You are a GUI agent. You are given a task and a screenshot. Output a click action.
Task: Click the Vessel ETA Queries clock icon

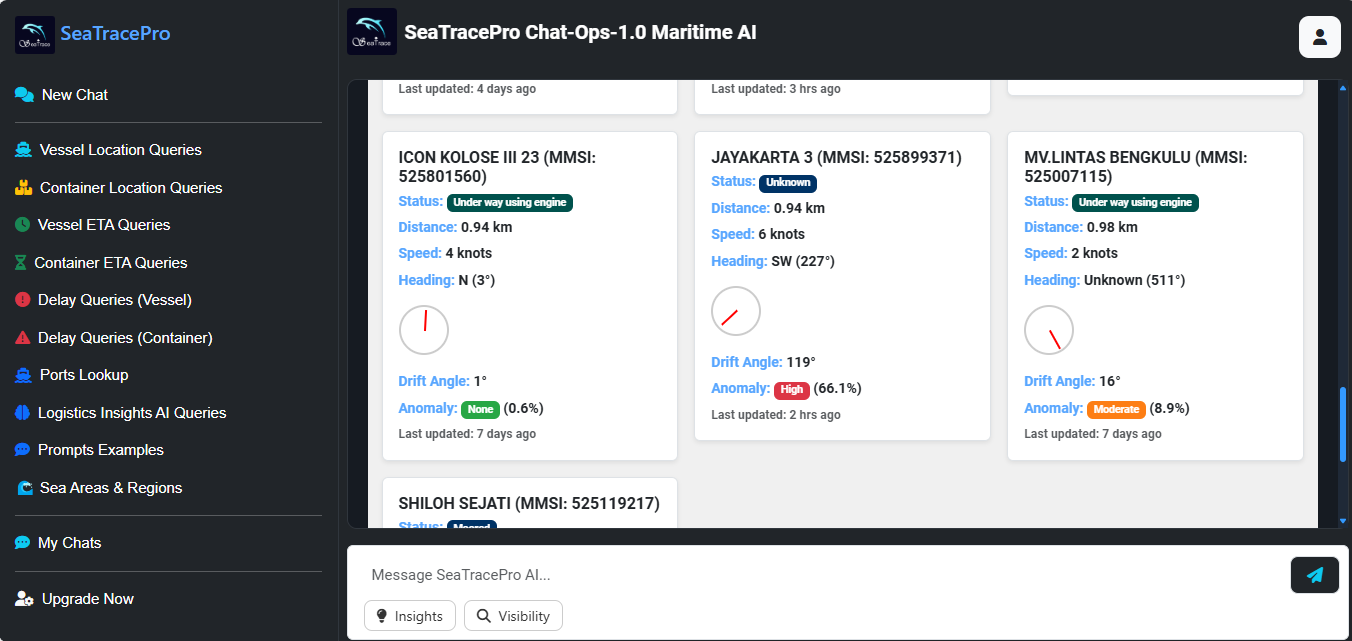pyautogui.click(x=22, y=225)
